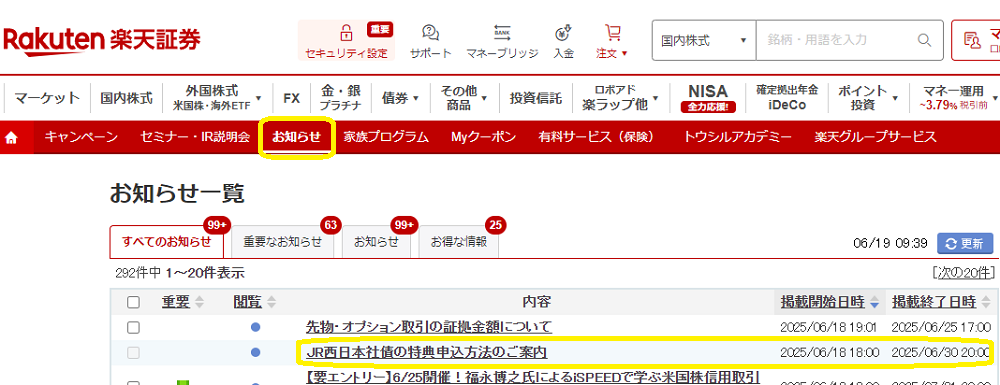Screen dimensions: 1000x385
Task: Switch to the お知らせ list tab
Action: (x=376, y=242)
